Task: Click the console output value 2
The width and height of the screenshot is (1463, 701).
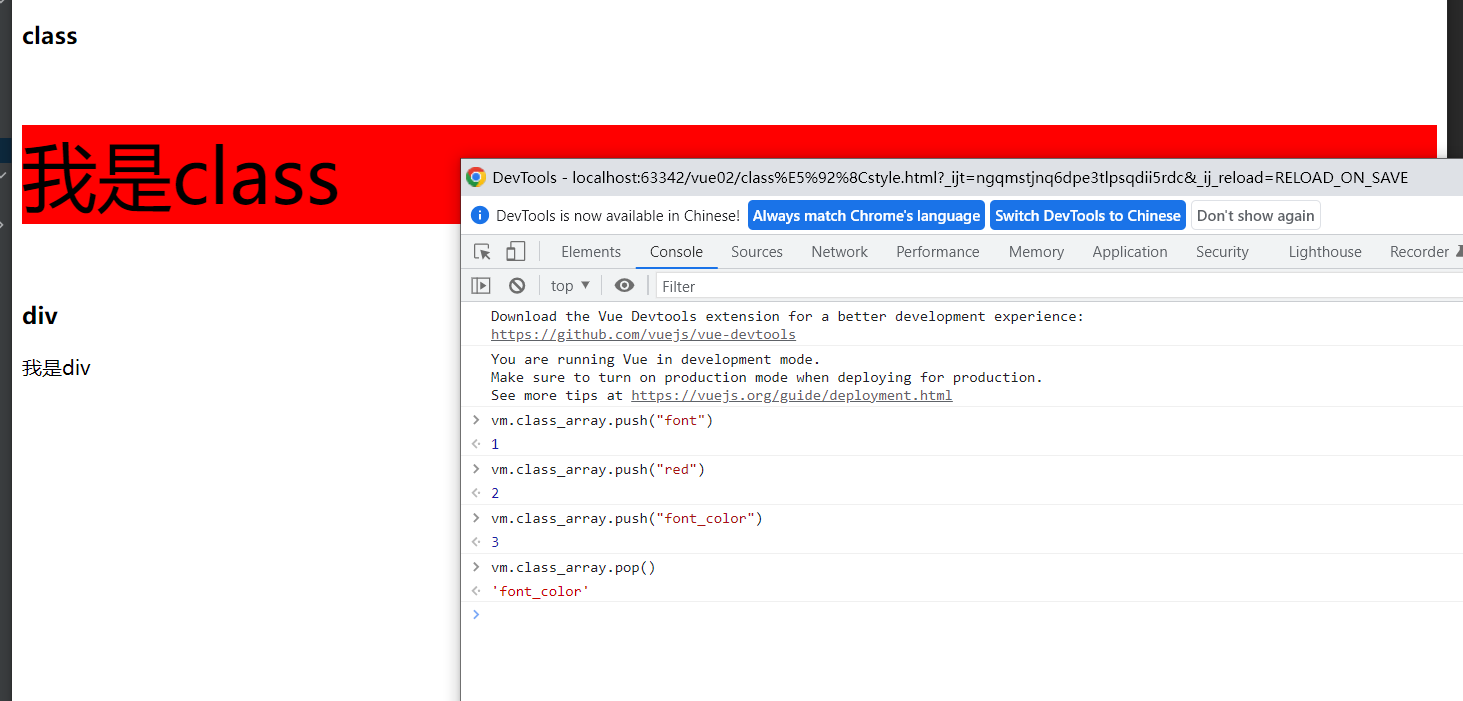Action: coord(495,493)
